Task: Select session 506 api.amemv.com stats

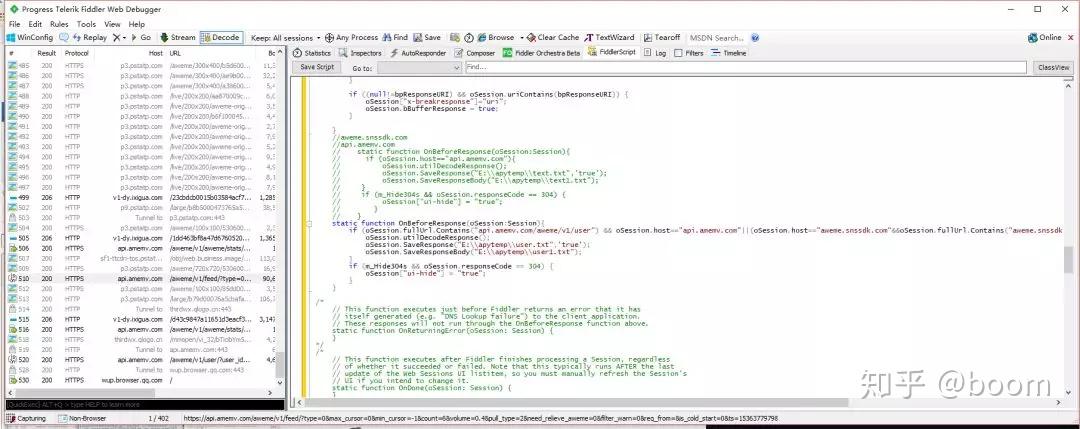Action: click(141, 248)
